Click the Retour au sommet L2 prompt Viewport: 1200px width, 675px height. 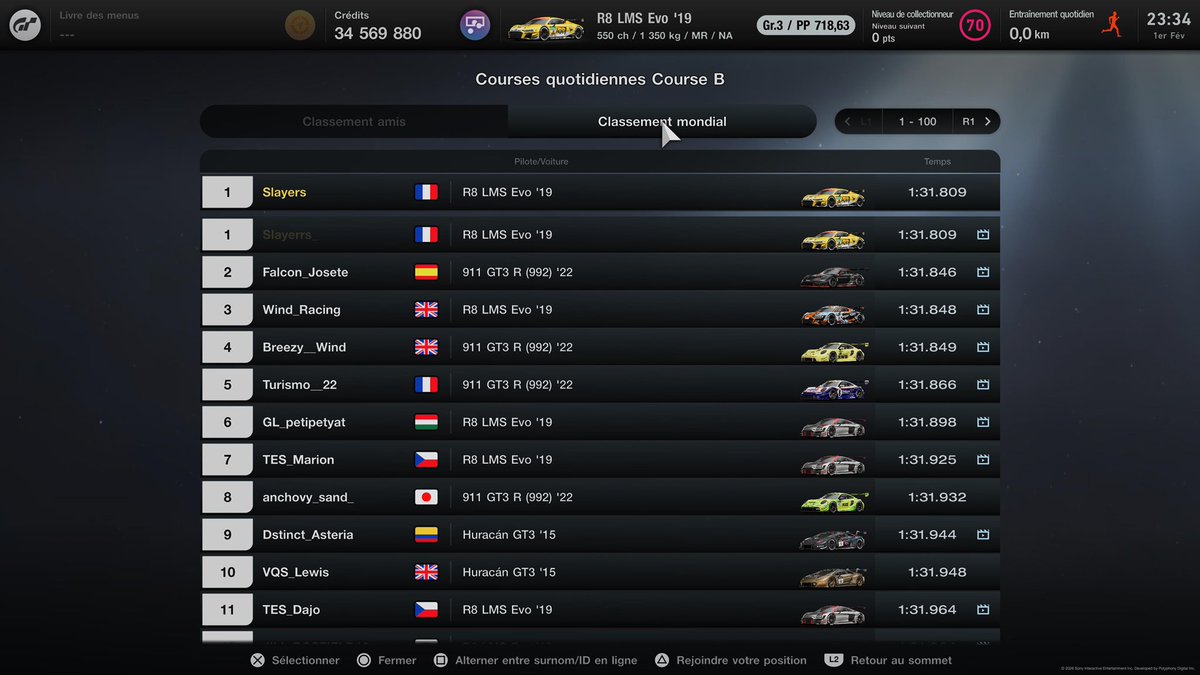pos(888,660)
